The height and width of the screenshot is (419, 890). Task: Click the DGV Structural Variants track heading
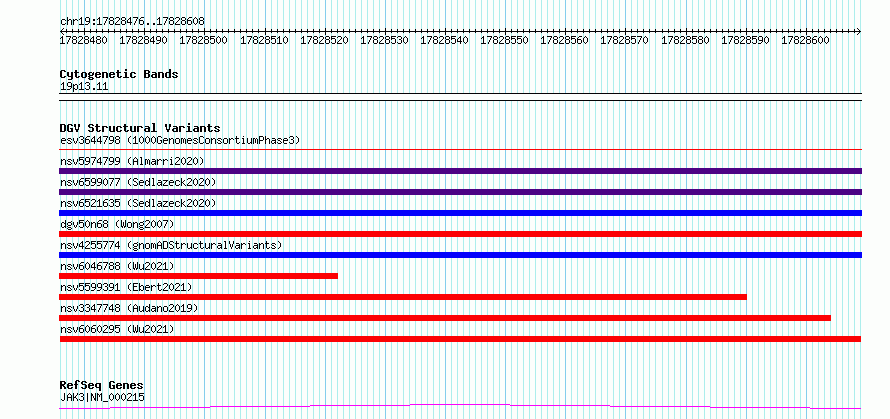pos(140,128)
